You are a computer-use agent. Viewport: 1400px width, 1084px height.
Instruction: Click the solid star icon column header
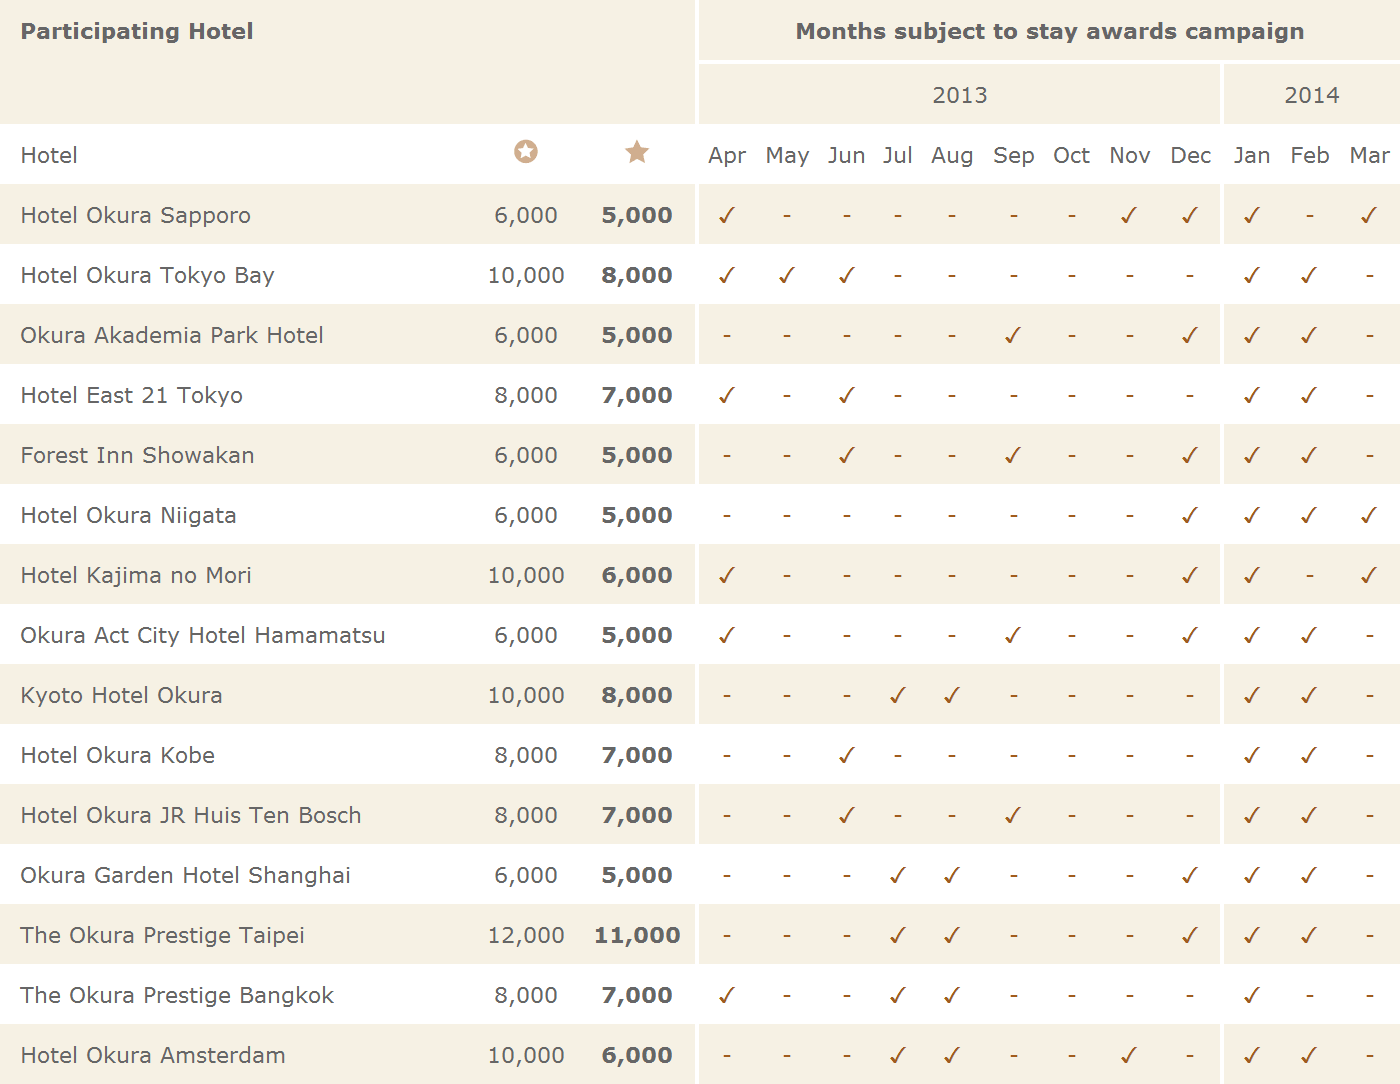point(637,152)
